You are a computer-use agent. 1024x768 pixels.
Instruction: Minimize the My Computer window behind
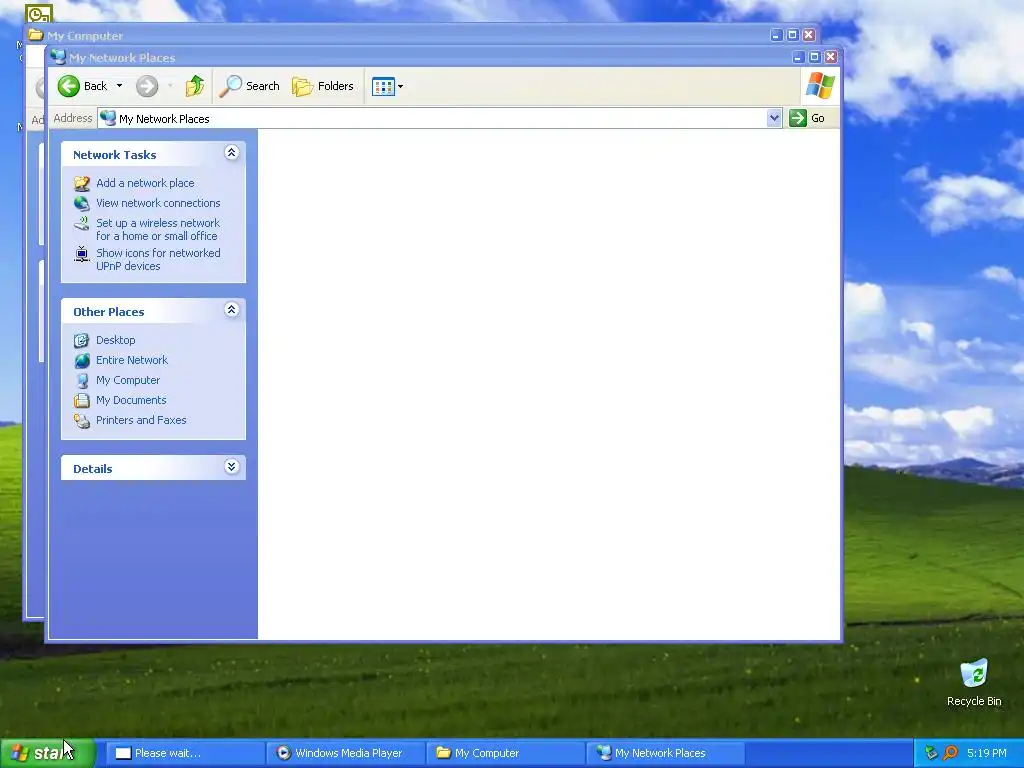[776, 35]
